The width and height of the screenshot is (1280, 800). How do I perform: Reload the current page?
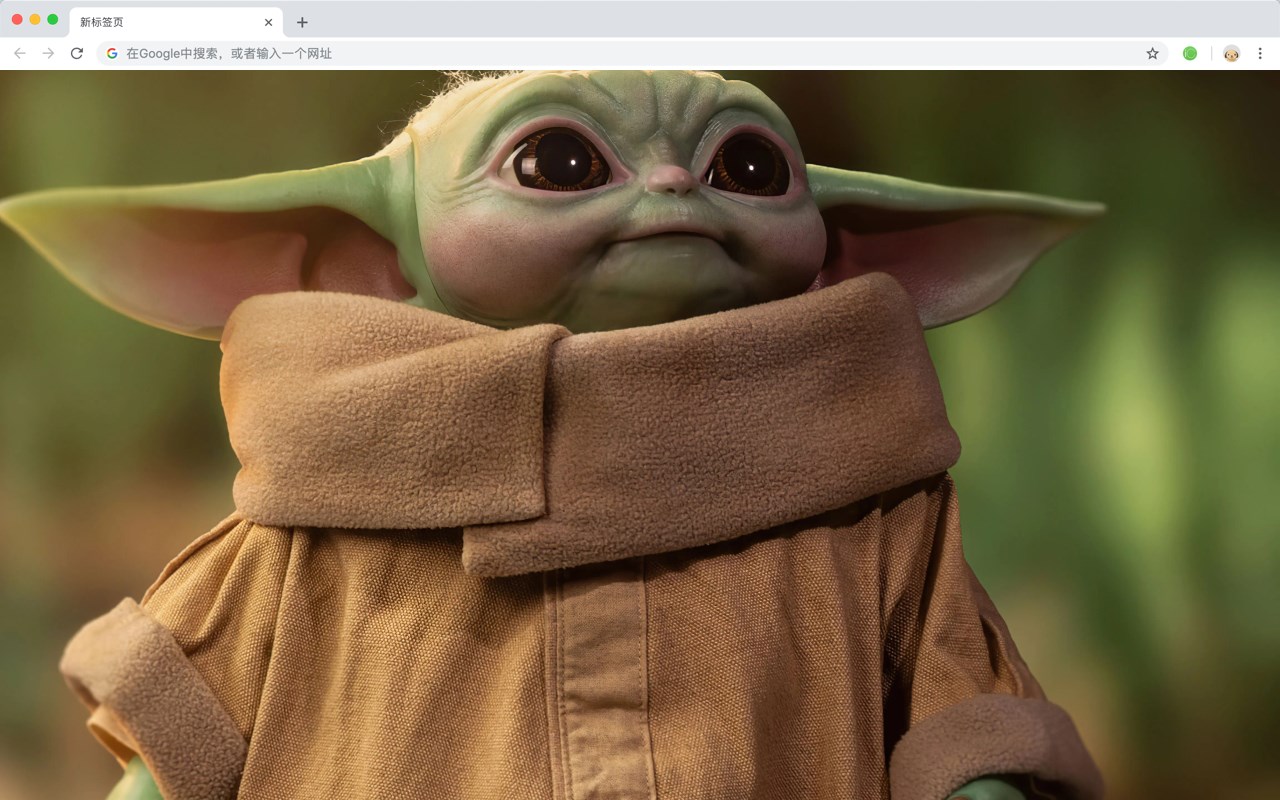pyautogui.click(x=77, y=53)
